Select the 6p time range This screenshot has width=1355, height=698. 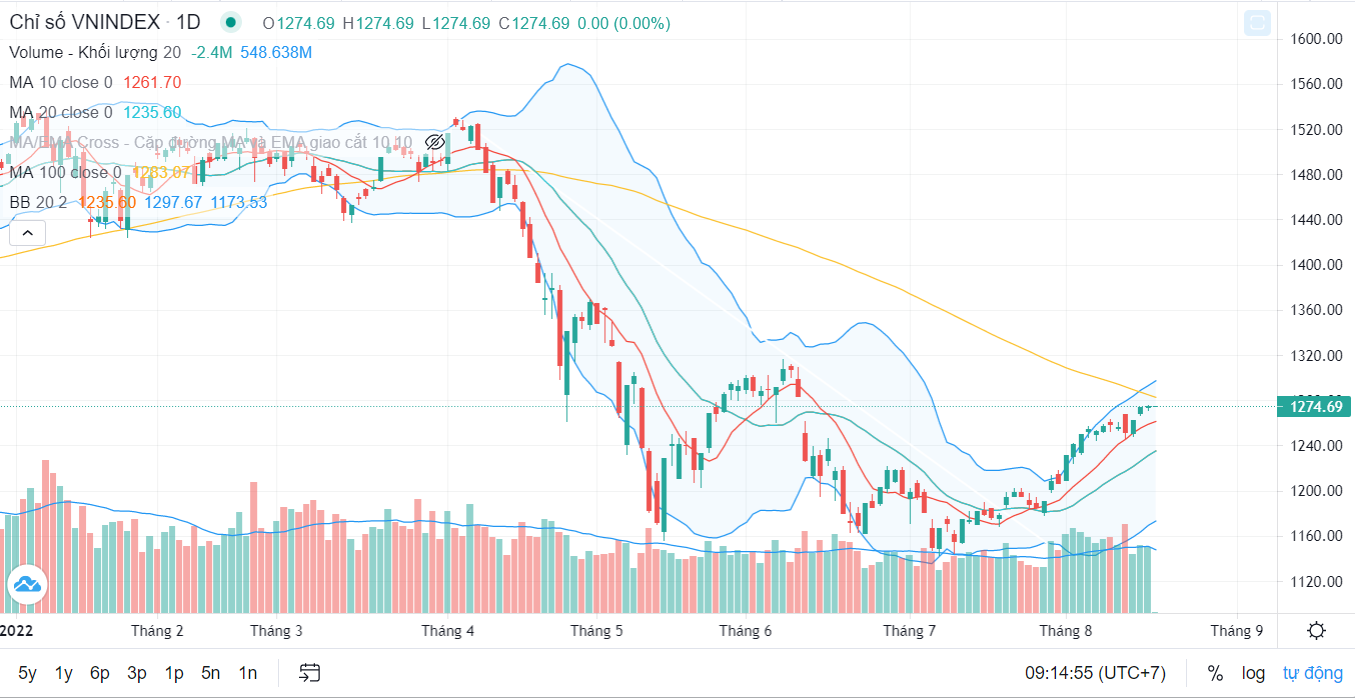click(x=100, y=673)
